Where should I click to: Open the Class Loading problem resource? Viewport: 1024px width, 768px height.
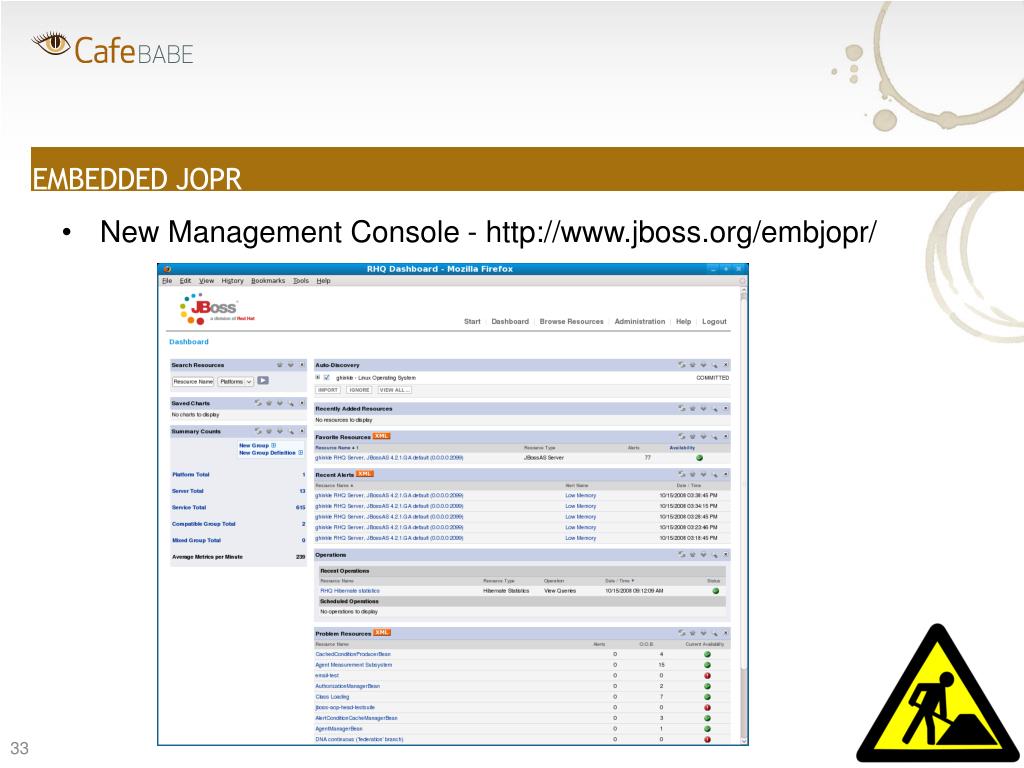click(x=332, y=697)
